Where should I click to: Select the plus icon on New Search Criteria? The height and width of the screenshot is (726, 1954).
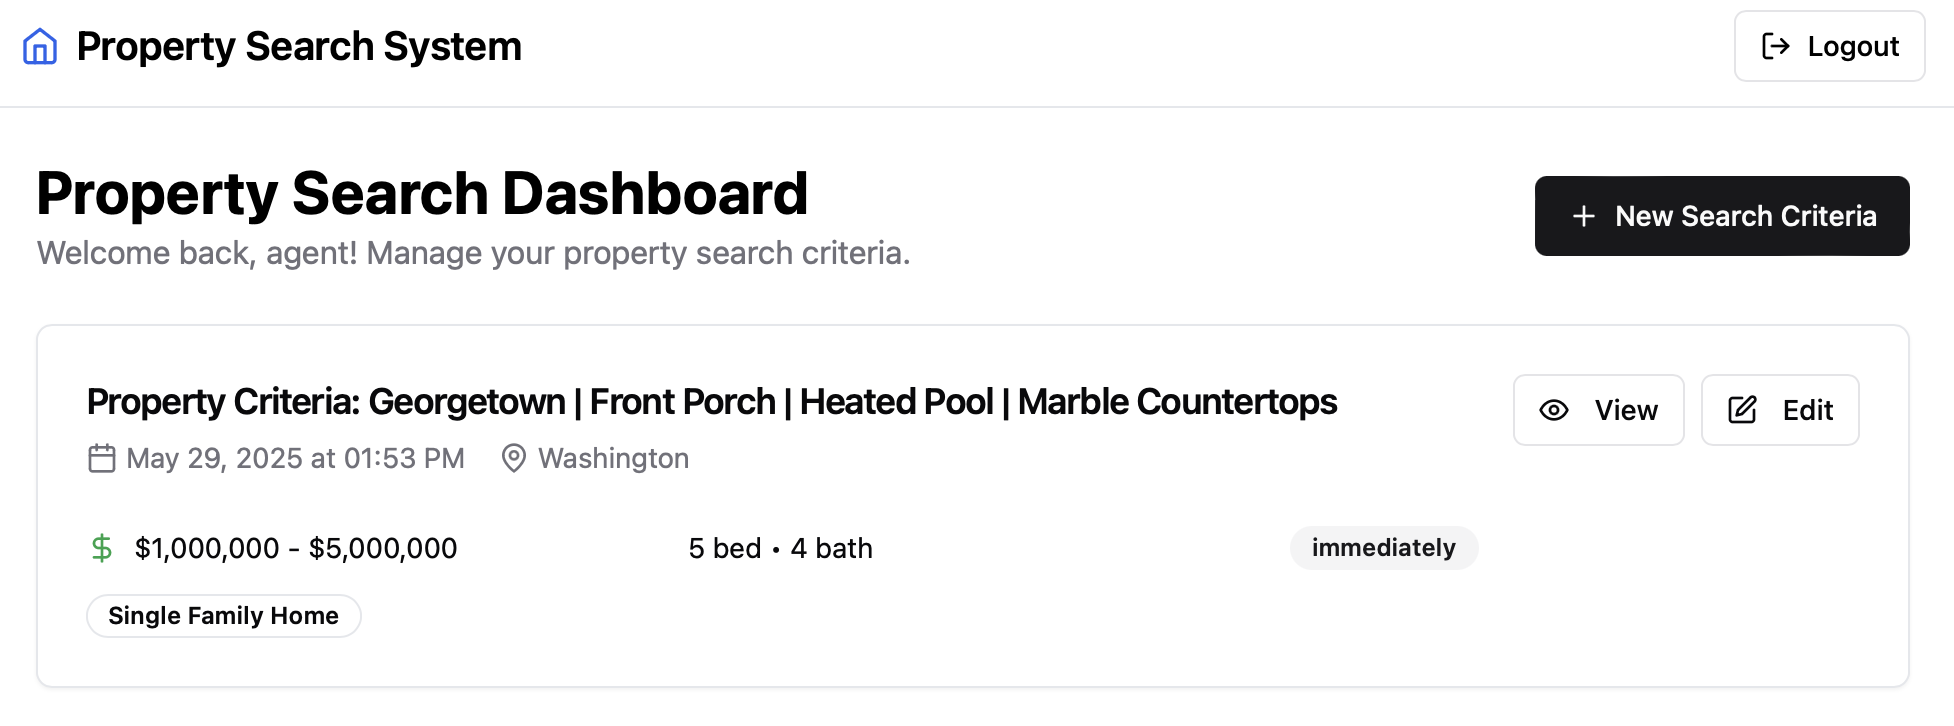[x=1583, y=216]
